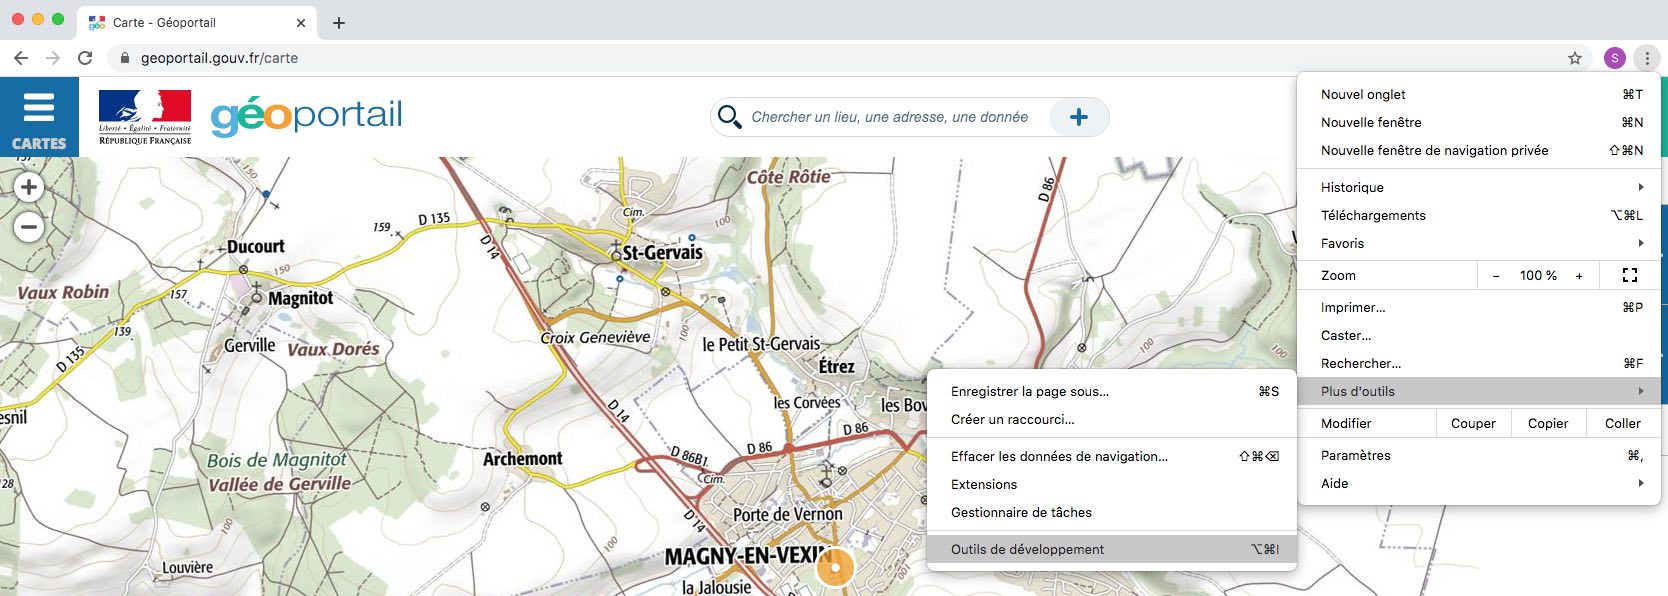Open Paramètres from the menu
This screenshot has height=596, width=1668.
tap(1479, 455)
